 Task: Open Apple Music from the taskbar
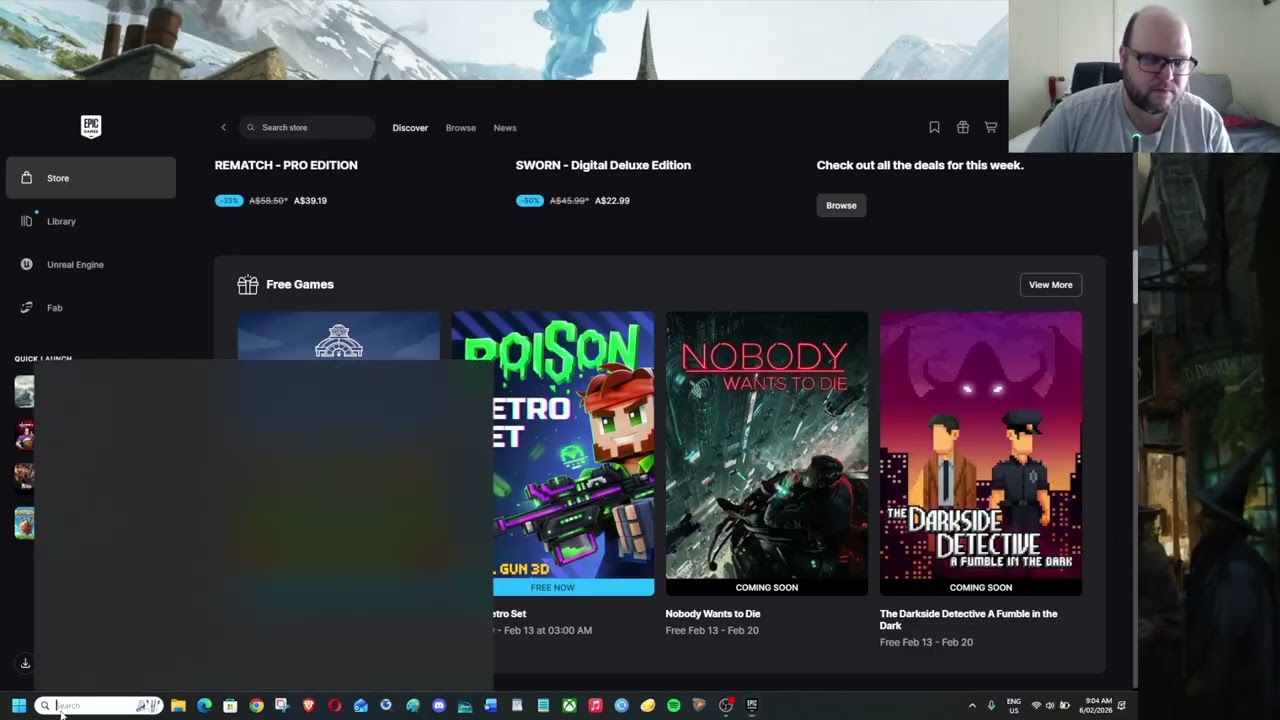click(x=595, y=706)
